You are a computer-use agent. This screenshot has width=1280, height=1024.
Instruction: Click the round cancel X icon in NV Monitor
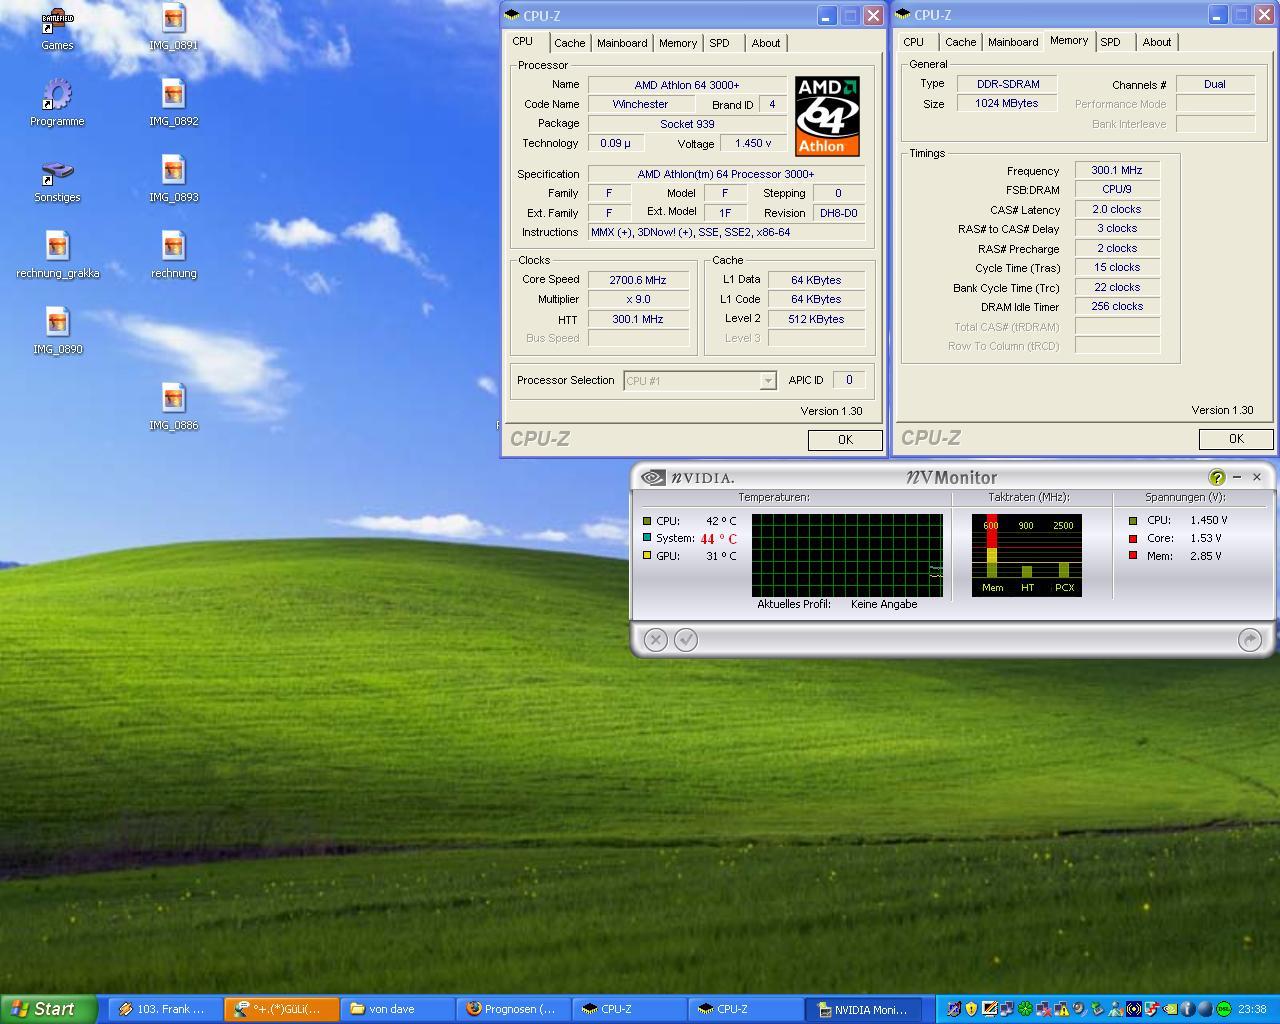click(655, 640)
